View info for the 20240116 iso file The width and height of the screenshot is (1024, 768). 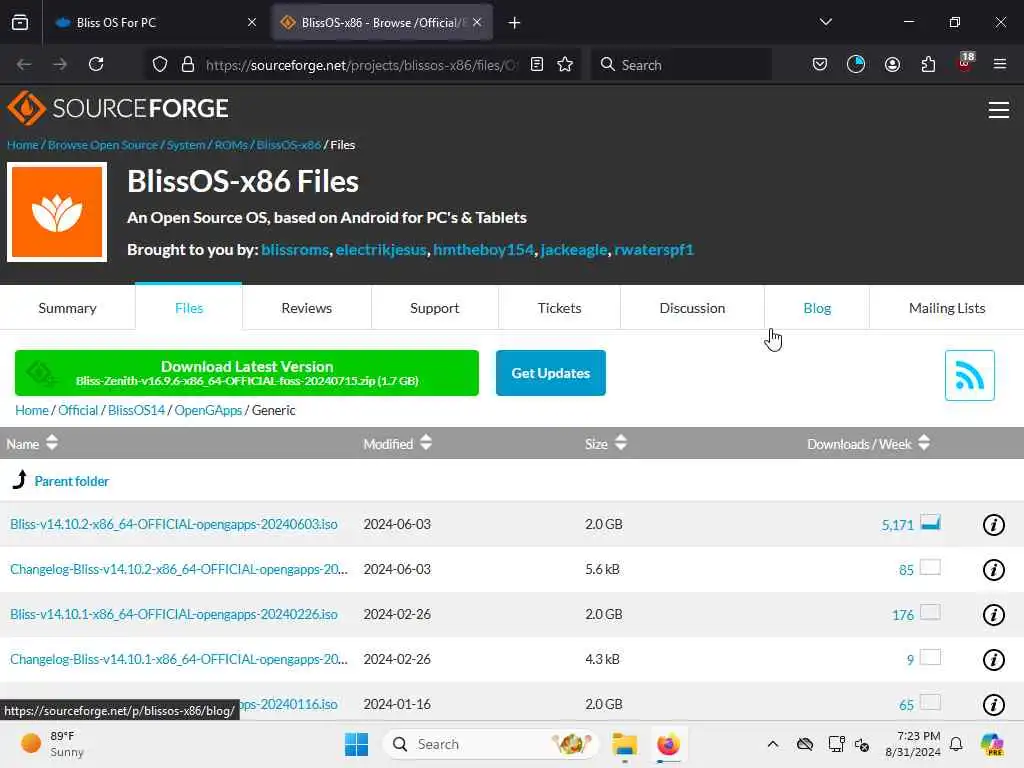(x=993, y=705)
